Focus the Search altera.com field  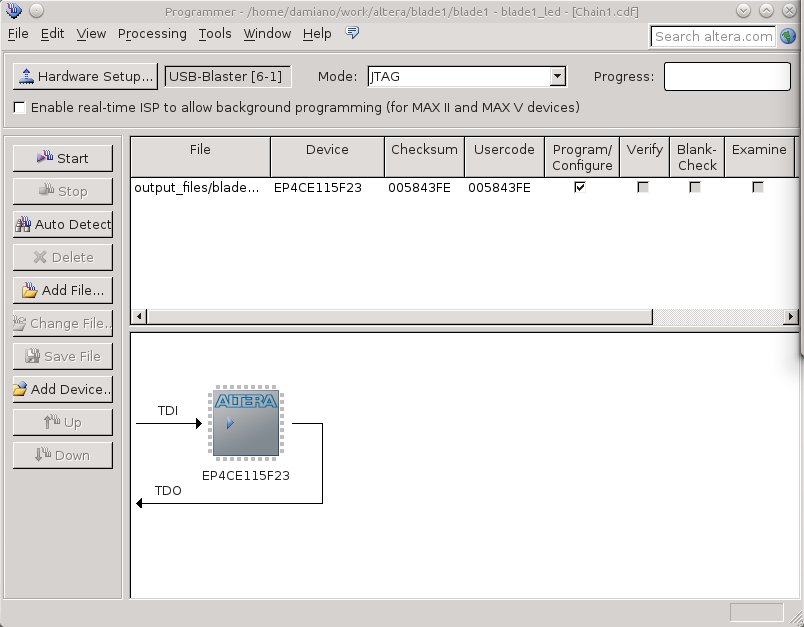[713, 36]
